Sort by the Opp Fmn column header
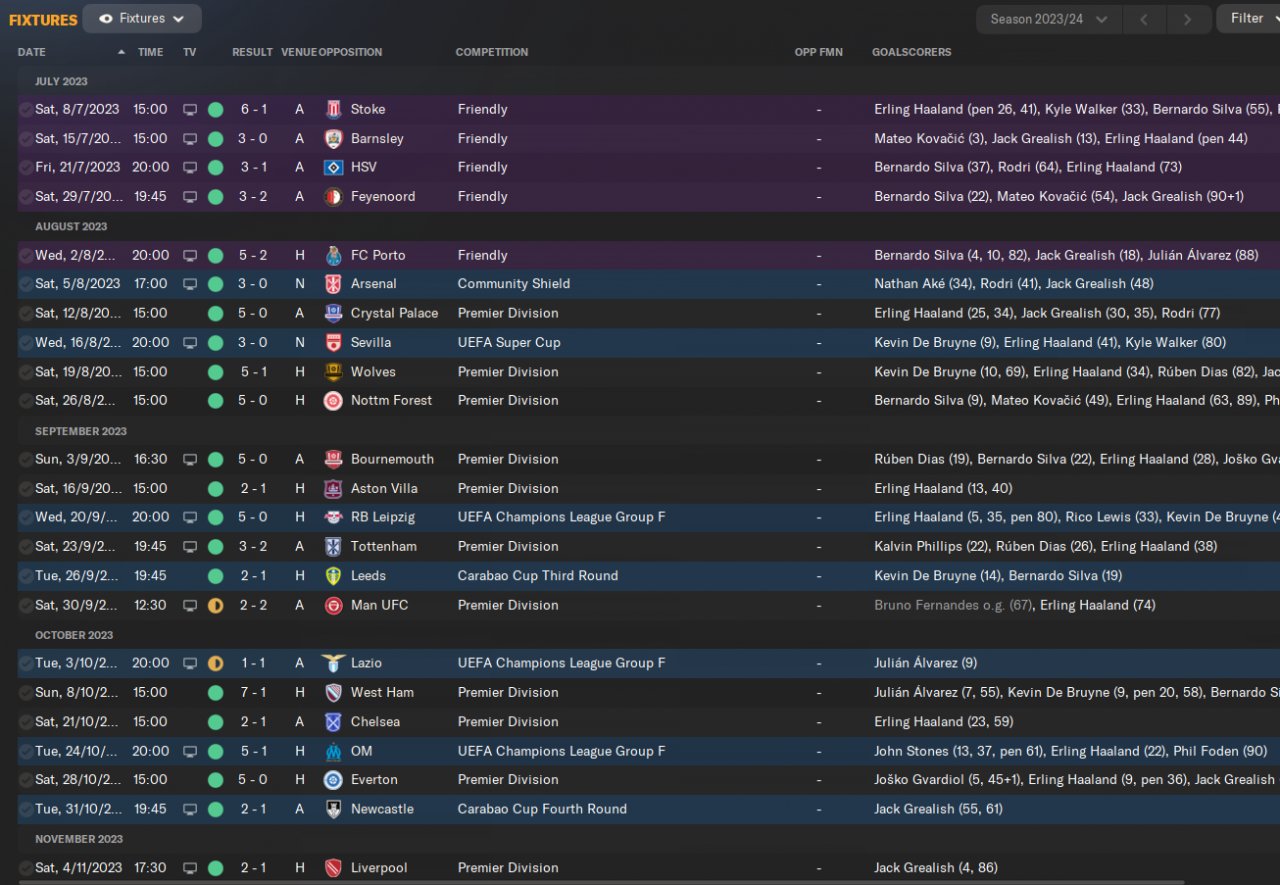 pos(819,52)
